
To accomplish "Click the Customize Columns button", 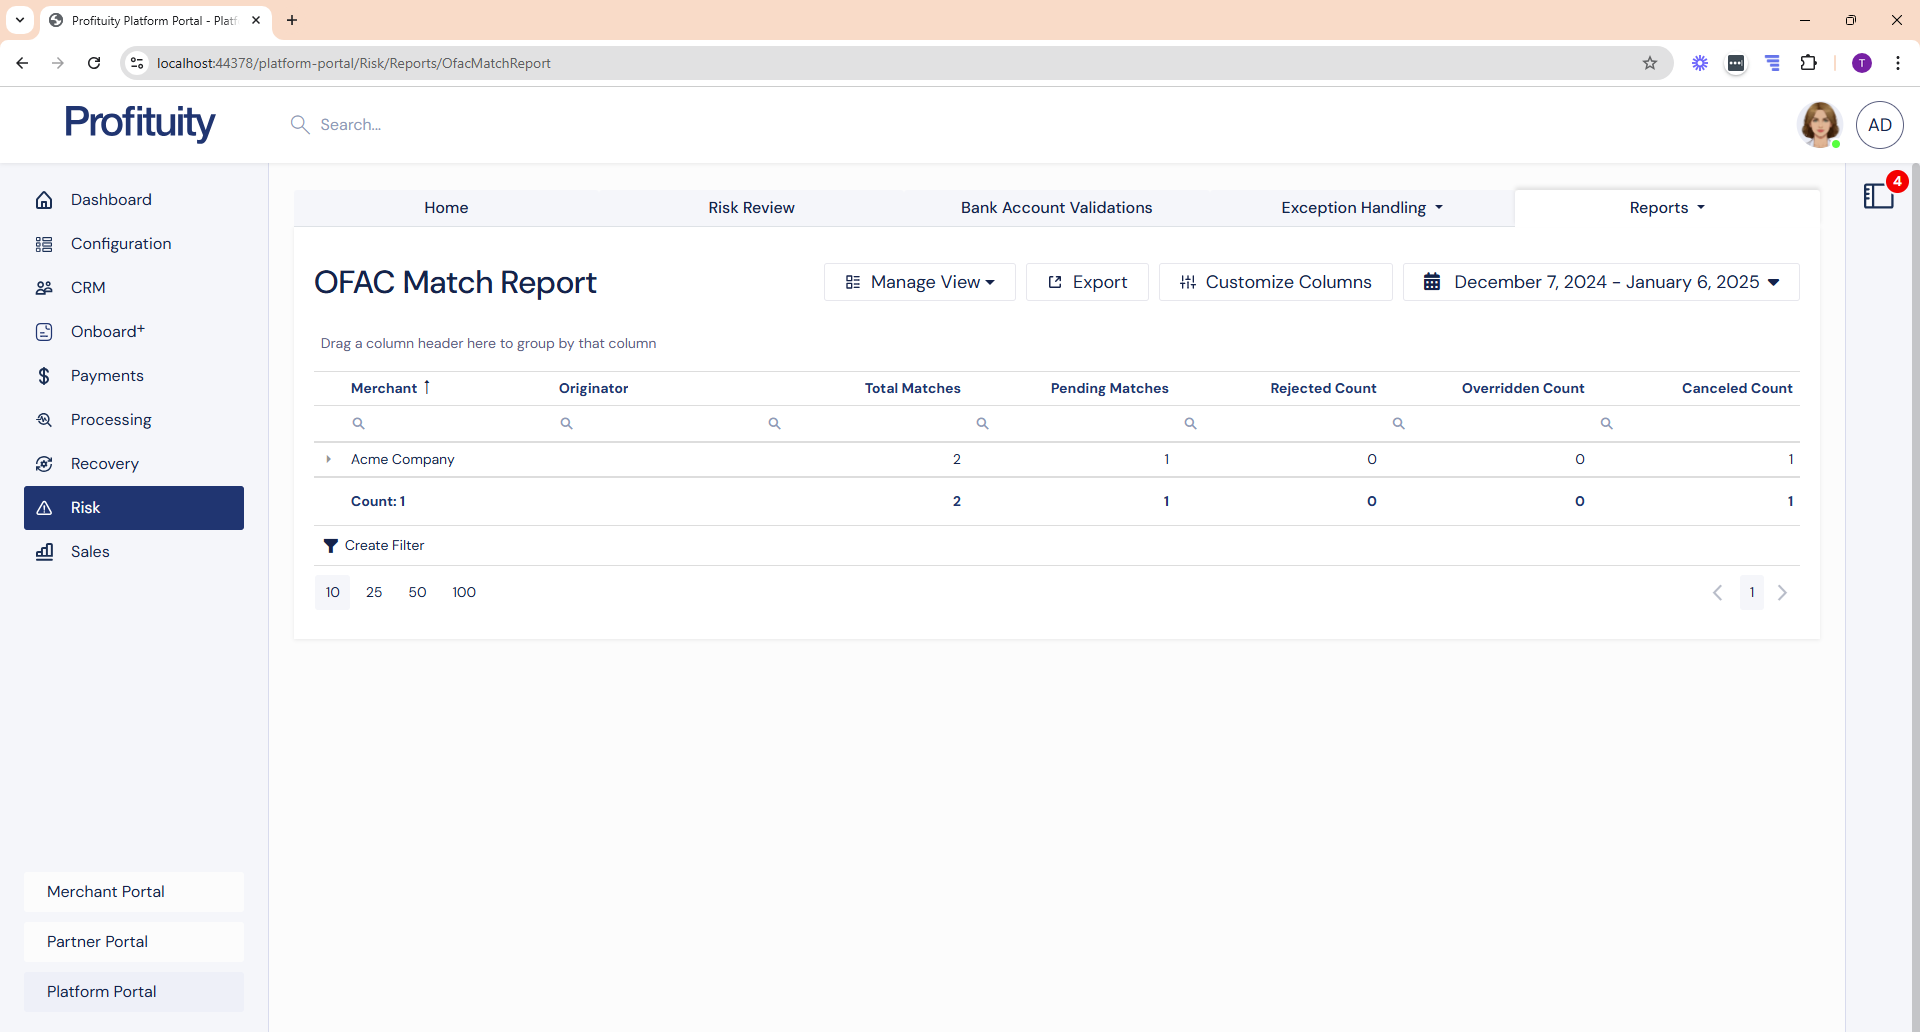I will [1275, 282].
